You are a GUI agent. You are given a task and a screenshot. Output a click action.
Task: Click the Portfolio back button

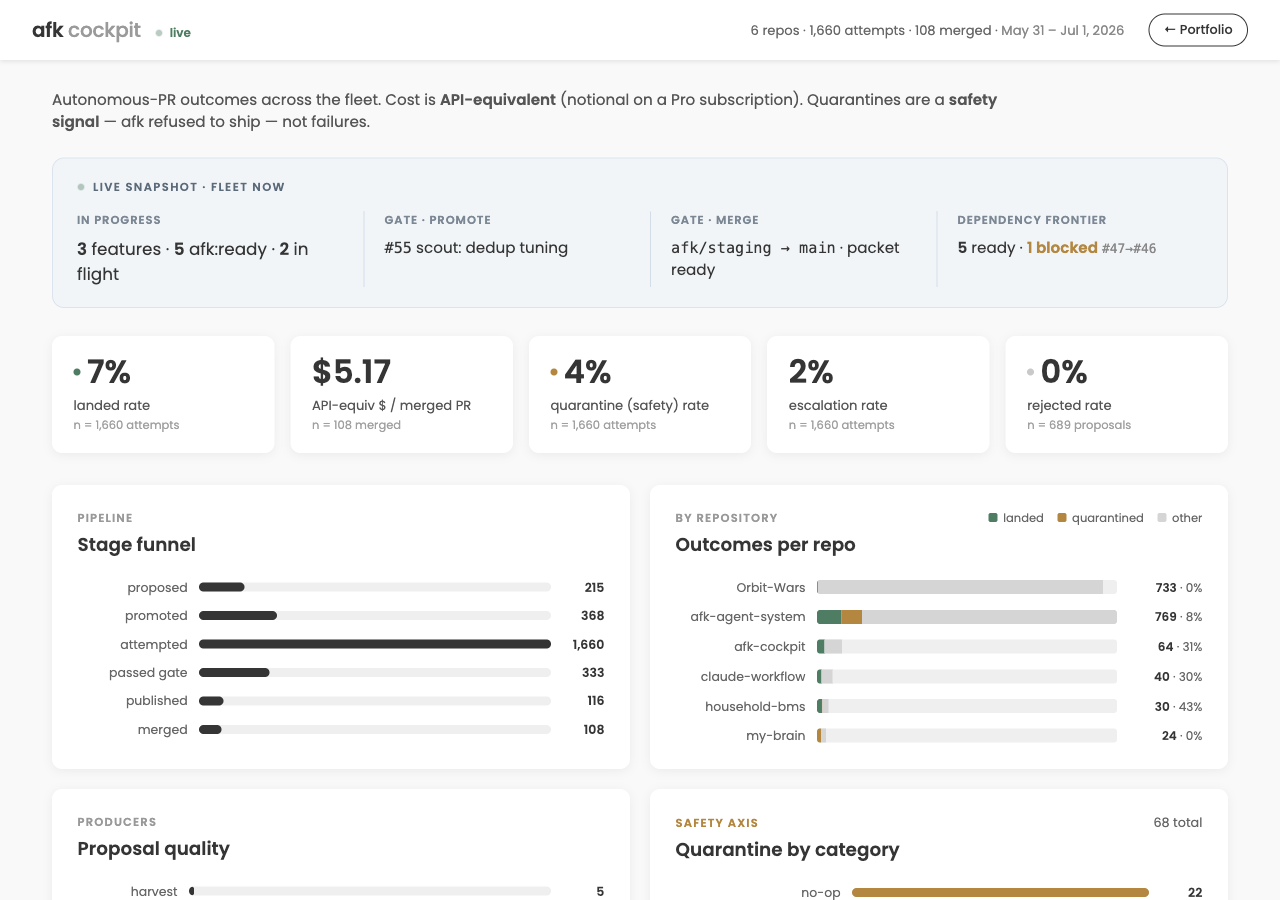tap(1198, 30)
